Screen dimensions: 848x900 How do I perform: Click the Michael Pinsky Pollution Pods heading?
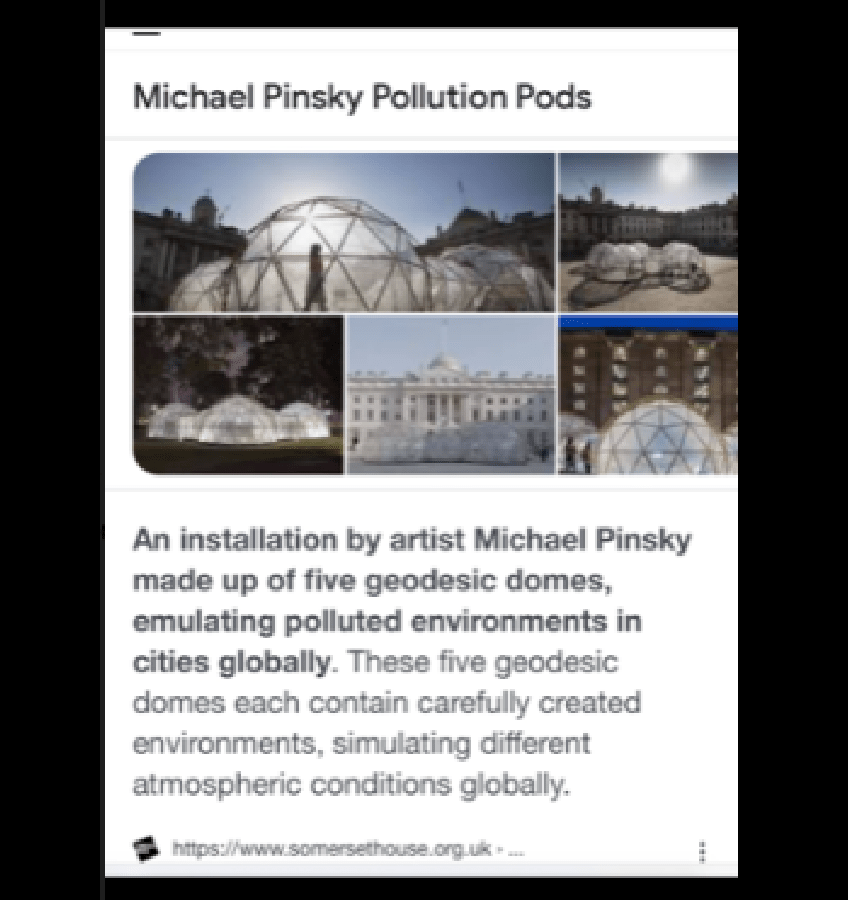(x=362, y=97)
